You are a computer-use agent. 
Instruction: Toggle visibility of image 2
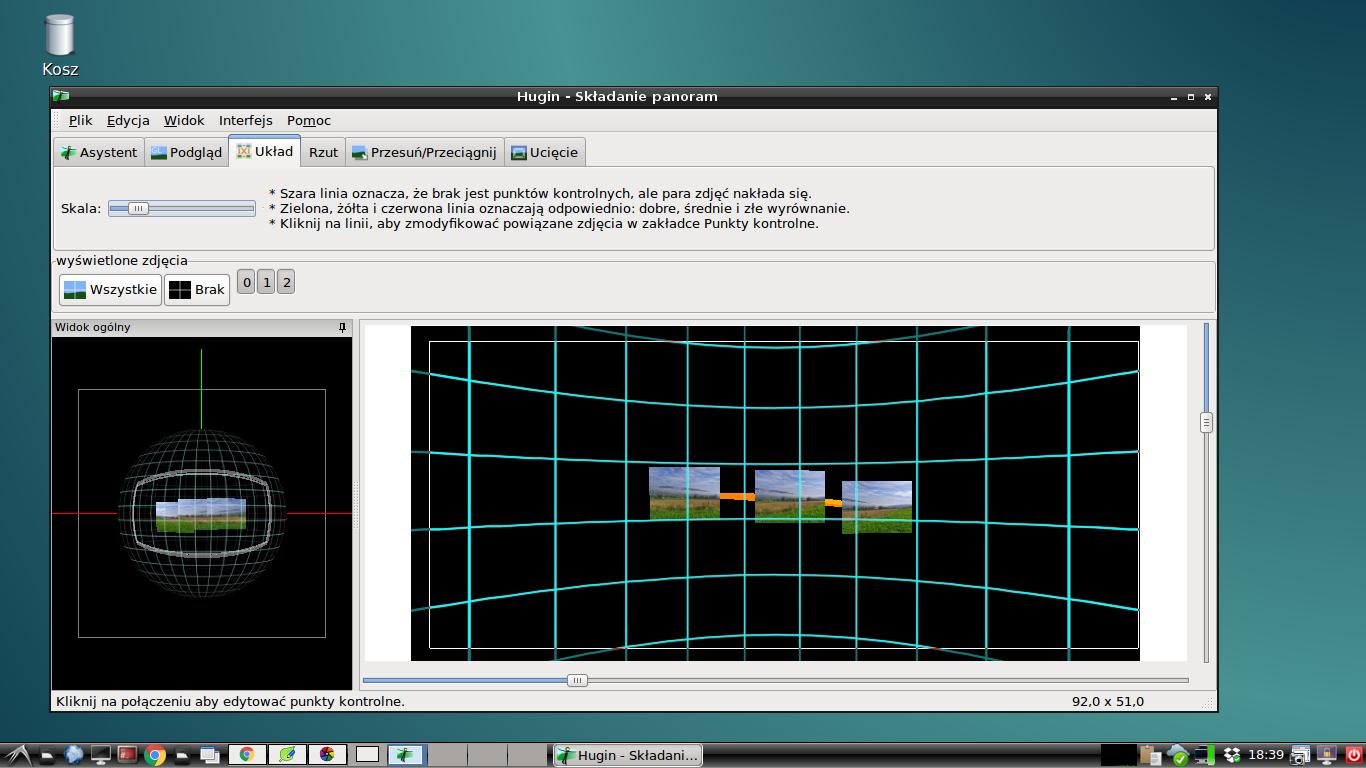(286, 282)
